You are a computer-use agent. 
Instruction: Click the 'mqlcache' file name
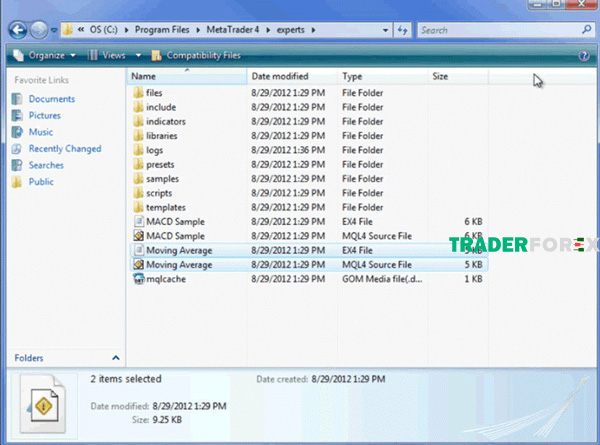(x=166, y=279)
